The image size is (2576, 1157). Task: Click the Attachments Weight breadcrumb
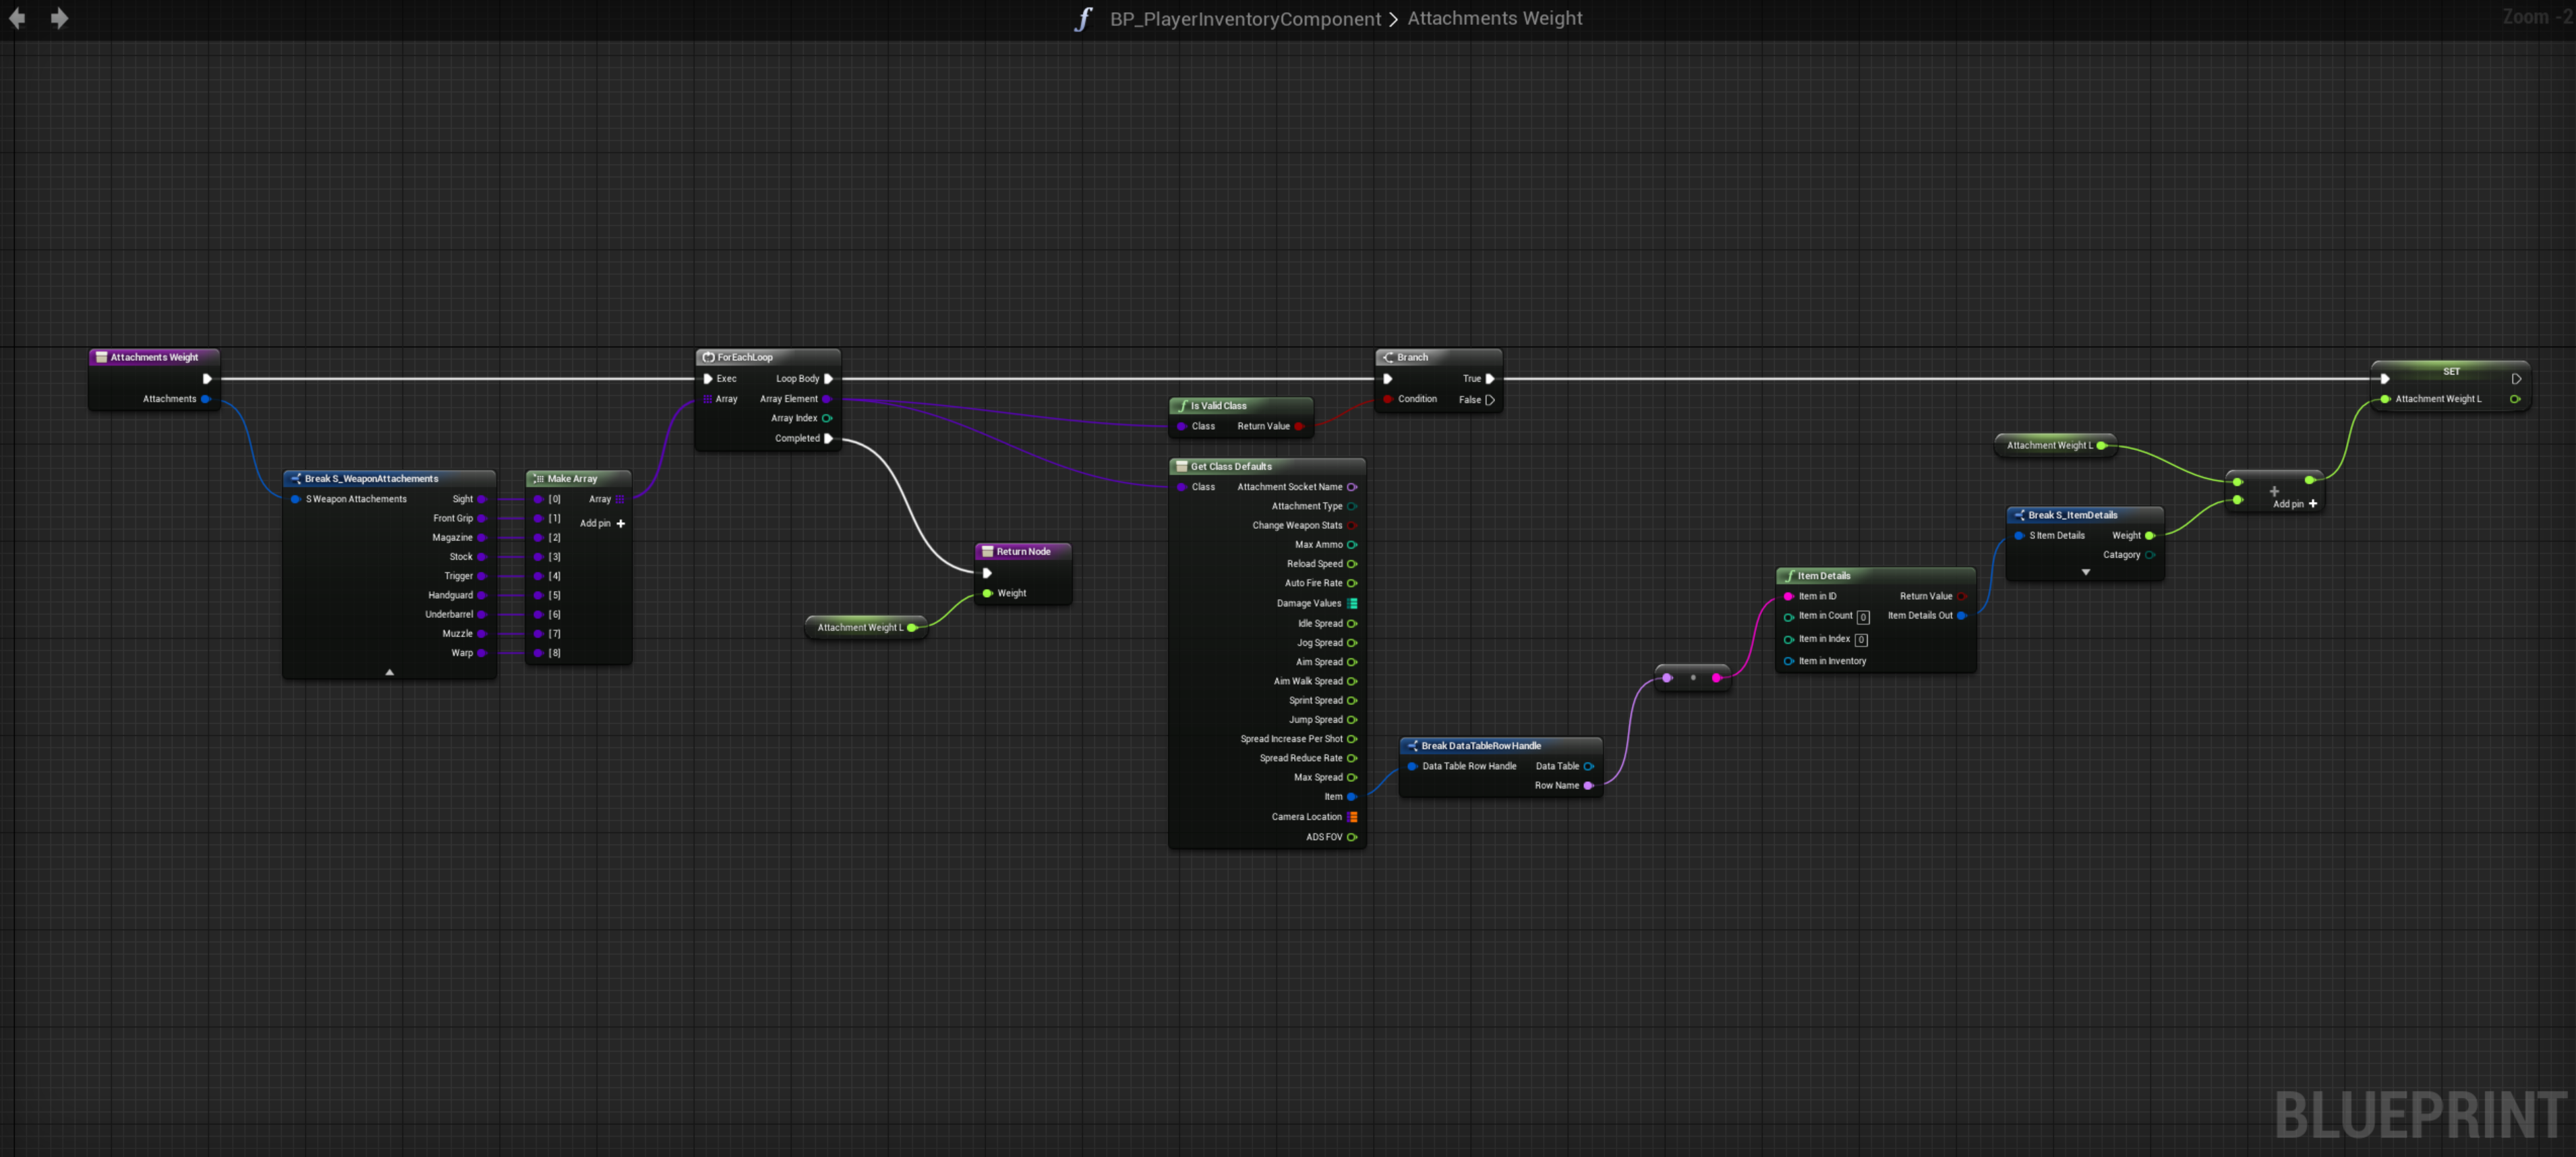coord(1494,19)
